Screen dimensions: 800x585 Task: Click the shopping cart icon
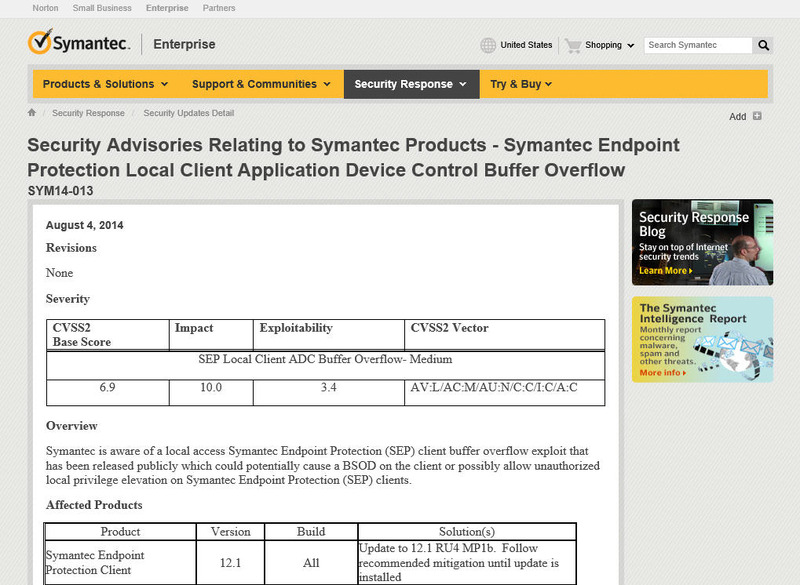coord(572,45)
